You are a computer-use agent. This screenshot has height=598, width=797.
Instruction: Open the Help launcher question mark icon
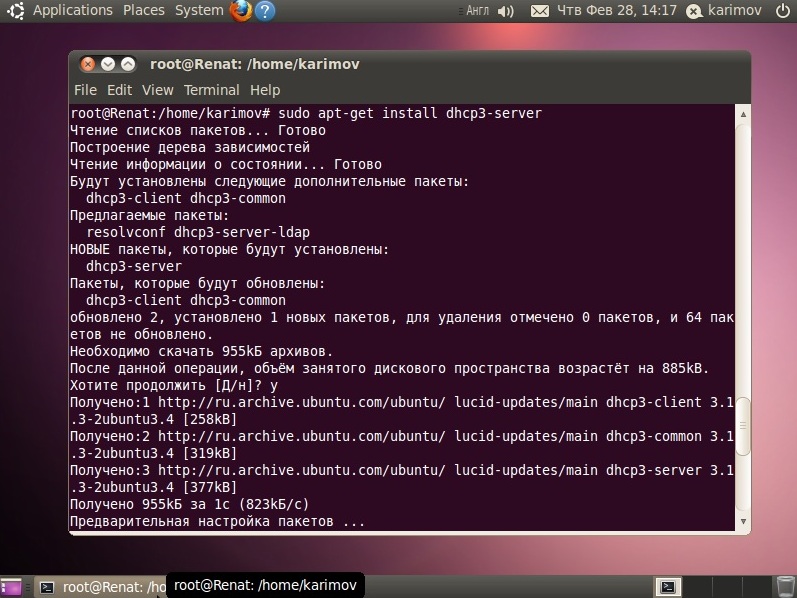265,11
